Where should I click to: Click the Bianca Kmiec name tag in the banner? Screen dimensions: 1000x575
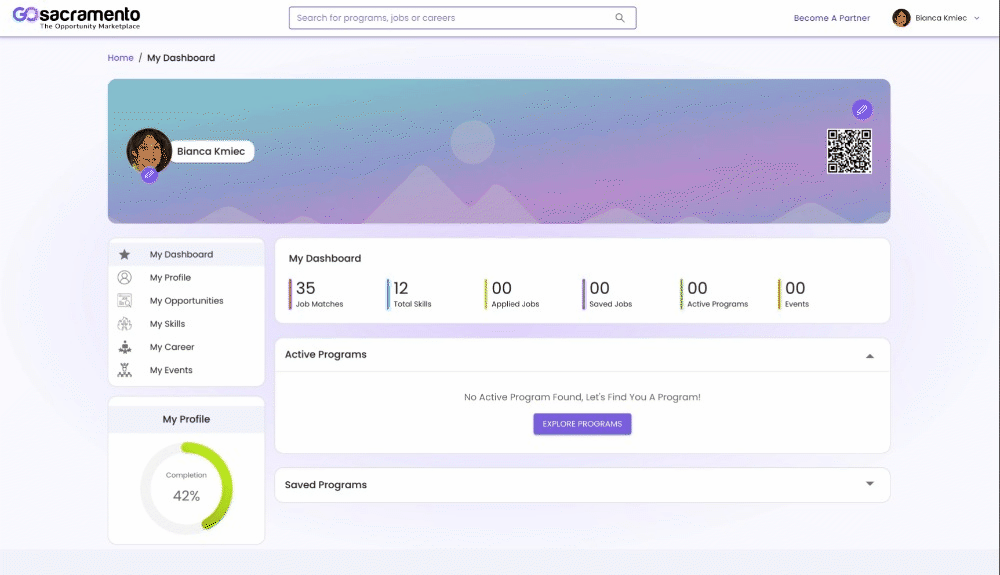pos(211,151)
